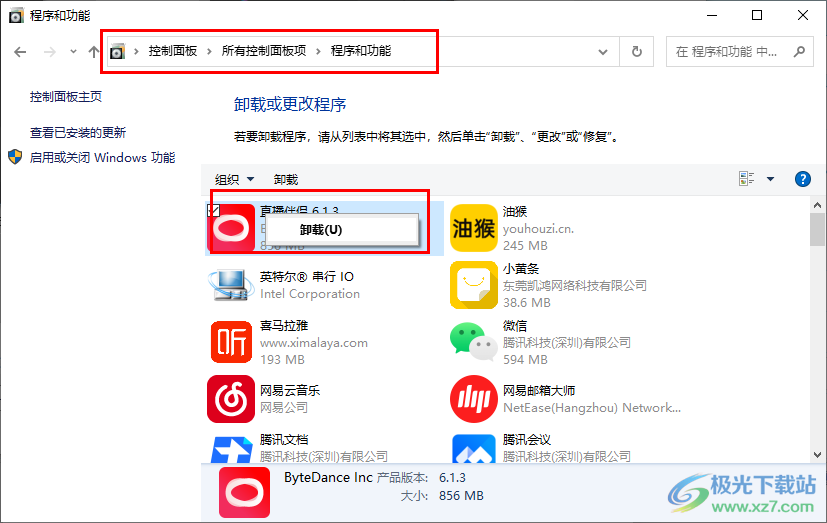Image resolution: width=827 pixels, height=523 pixels.
Task: Click the details pane 直播伴侣 icon
Action: click(x=244, y=492)
